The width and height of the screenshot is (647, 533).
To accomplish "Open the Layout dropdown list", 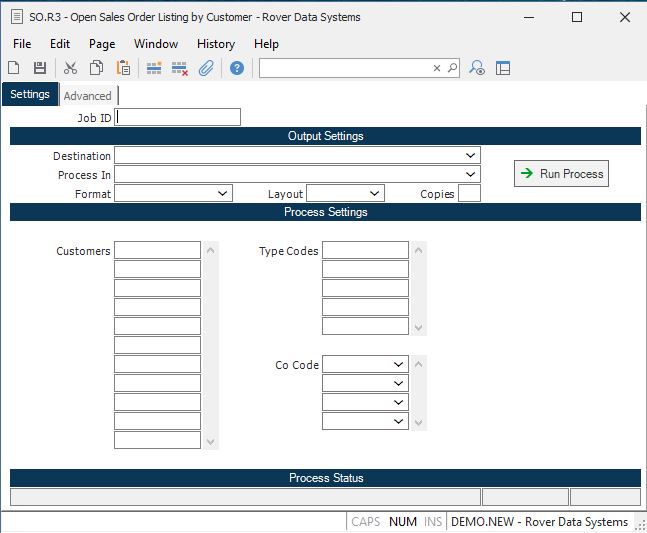I will 374,194.
